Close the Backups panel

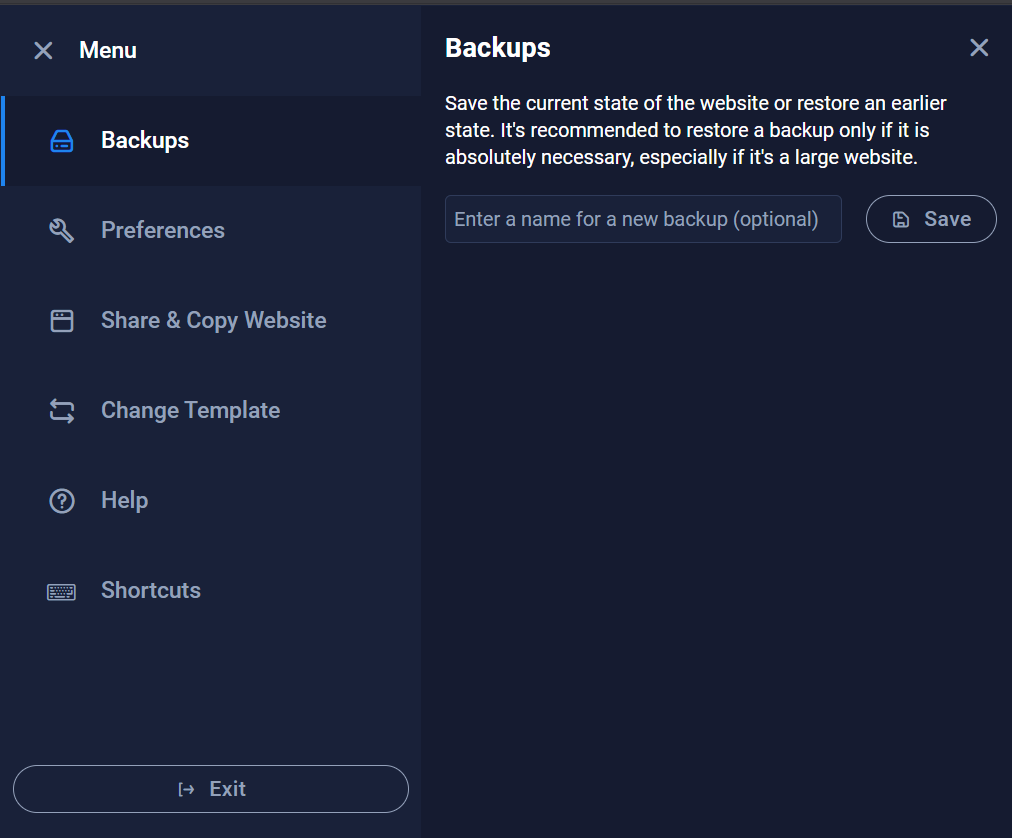coord(979,48)
